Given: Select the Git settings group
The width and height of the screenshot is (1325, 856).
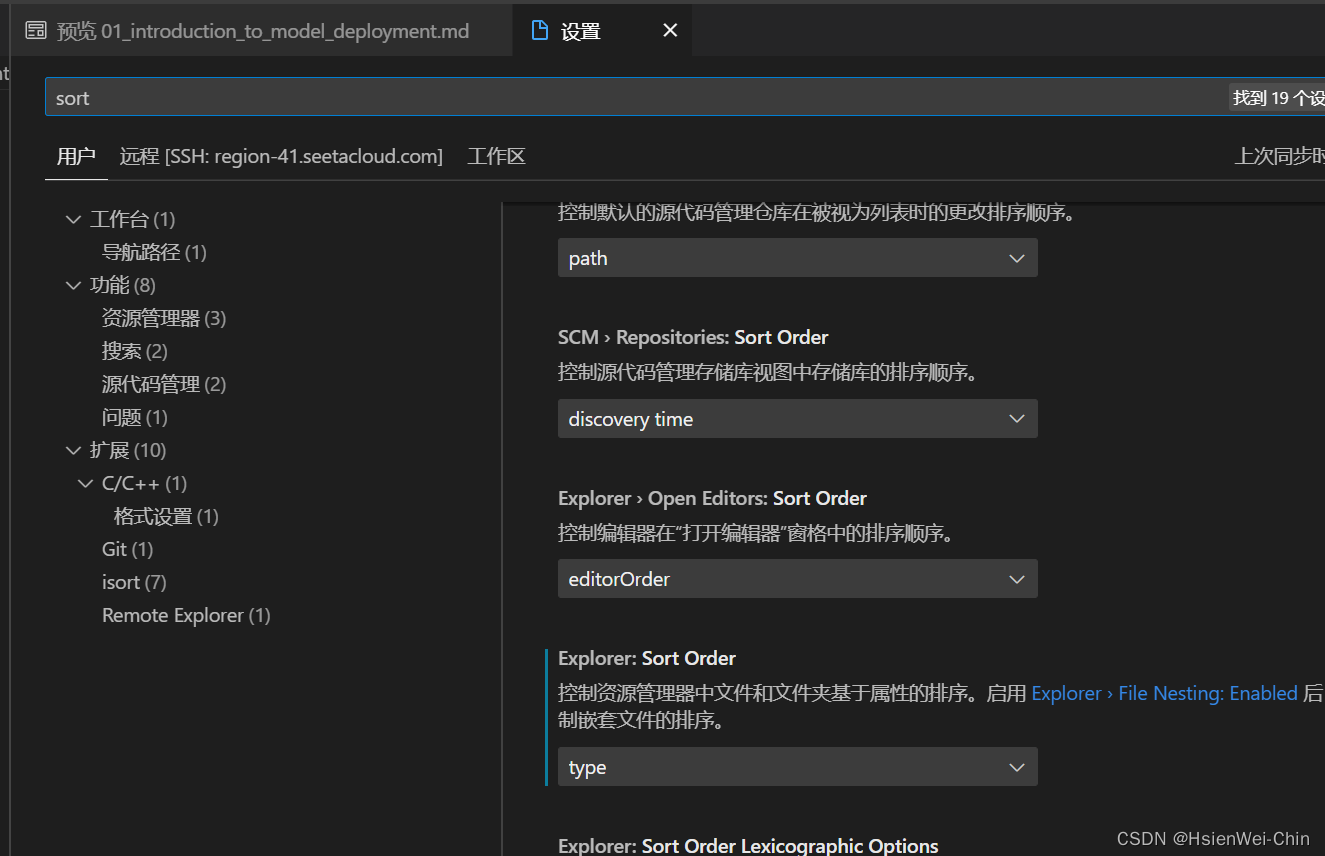Looking at the screenshot, I should [x=127, y=548].
